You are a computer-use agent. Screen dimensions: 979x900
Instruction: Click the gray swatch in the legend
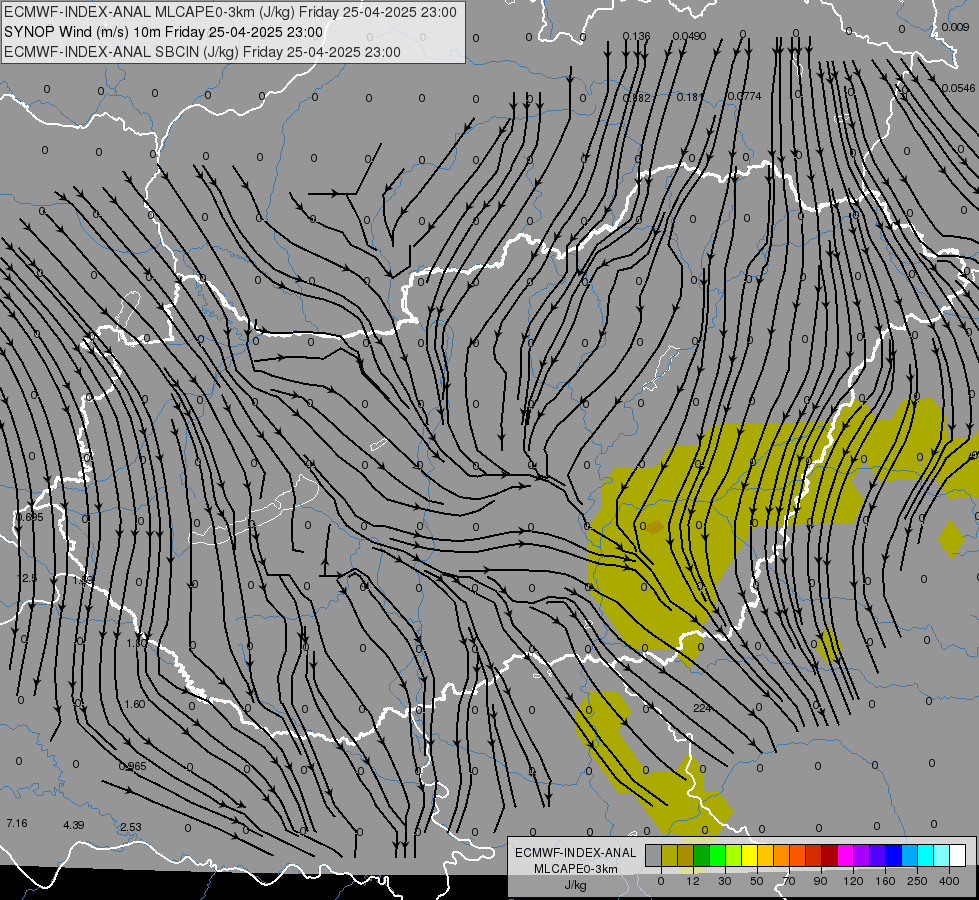pyautogui.click(x=654, y=855)
